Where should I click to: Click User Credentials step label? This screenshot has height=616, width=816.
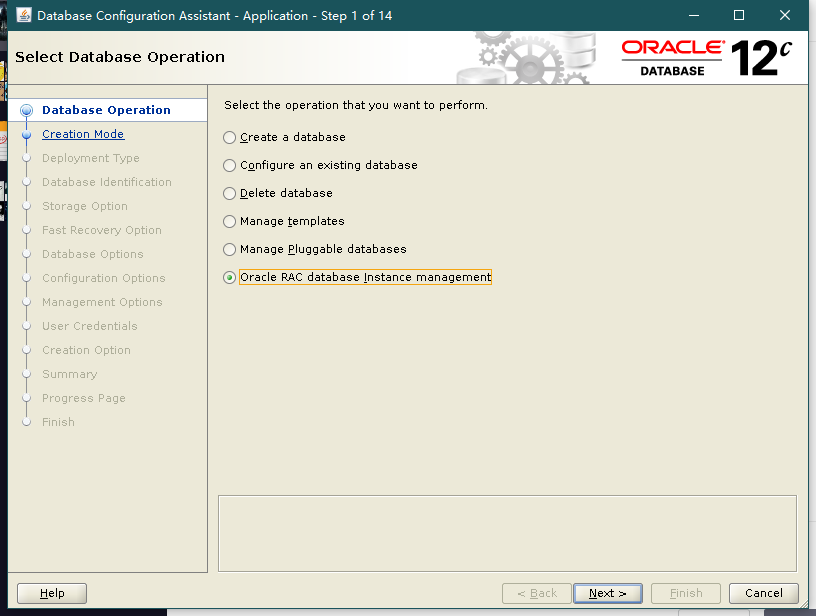90,326
